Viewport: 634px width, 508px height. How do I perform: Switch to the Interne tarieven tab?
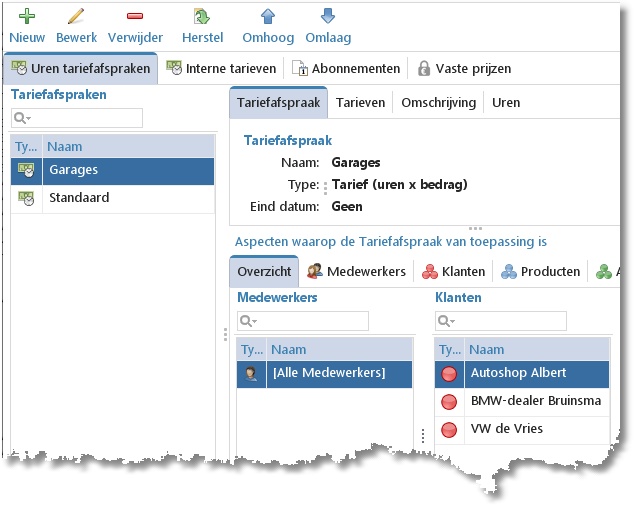coord(221,68)
